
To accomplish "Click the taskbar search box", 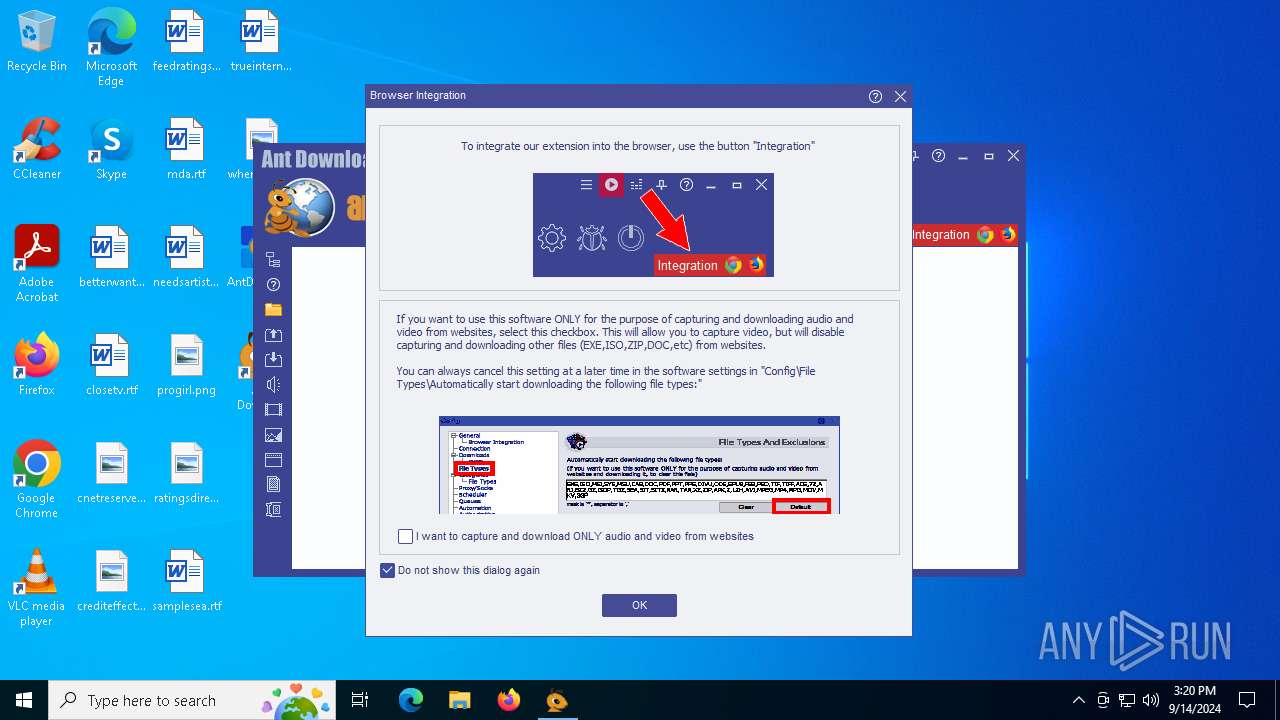I will 194,700.
